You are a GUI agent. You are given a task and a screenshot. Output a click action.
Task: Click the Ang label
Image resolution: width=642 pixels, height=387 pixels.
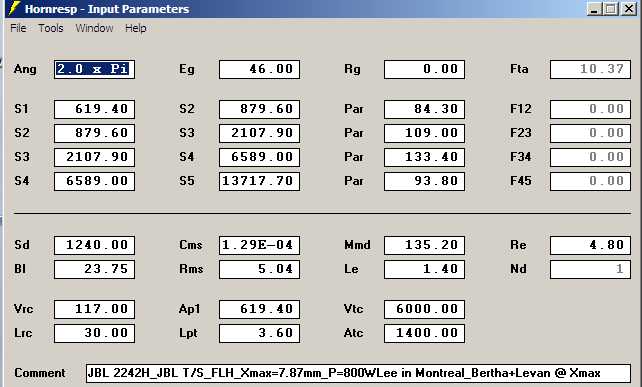click(x=25, y=69)
